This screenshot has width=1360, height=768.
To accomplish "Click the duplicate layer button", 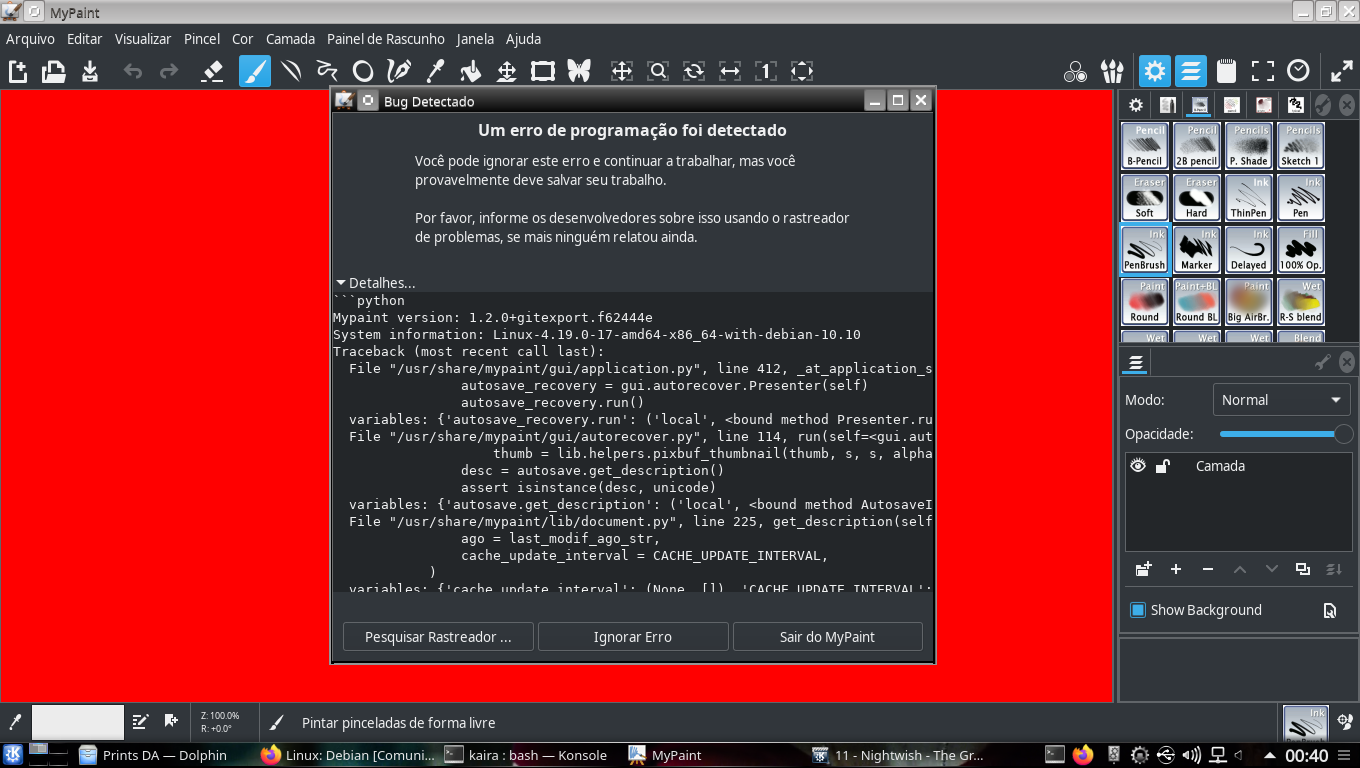I will click(x=1303, y=569).
